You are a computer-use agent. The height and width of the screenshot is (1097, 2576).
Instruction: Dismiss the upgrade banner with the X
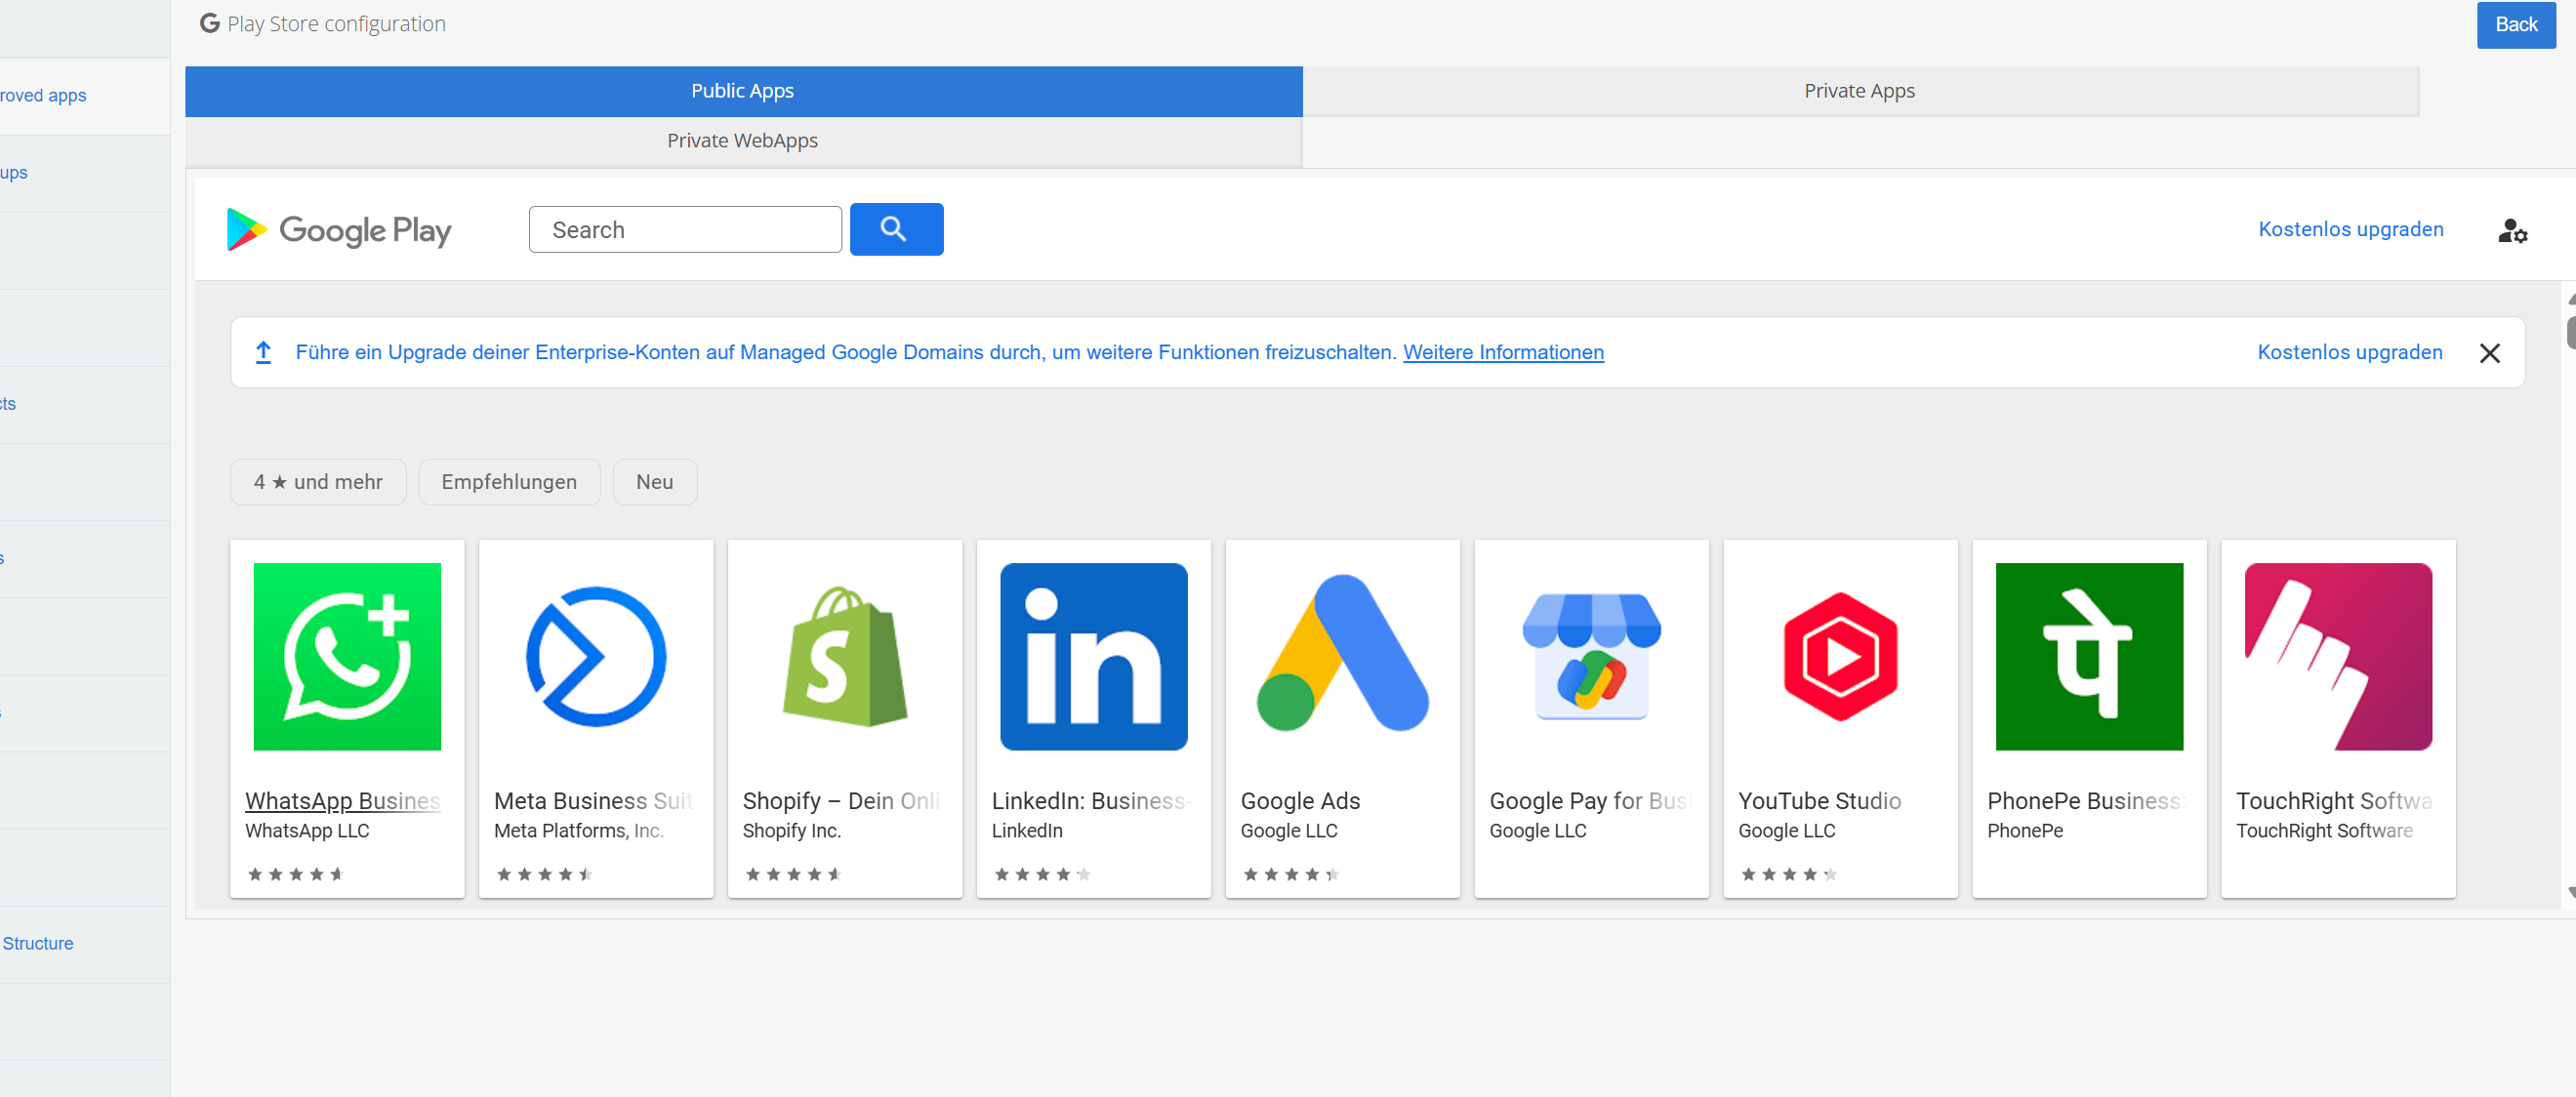click(2488, 353)
